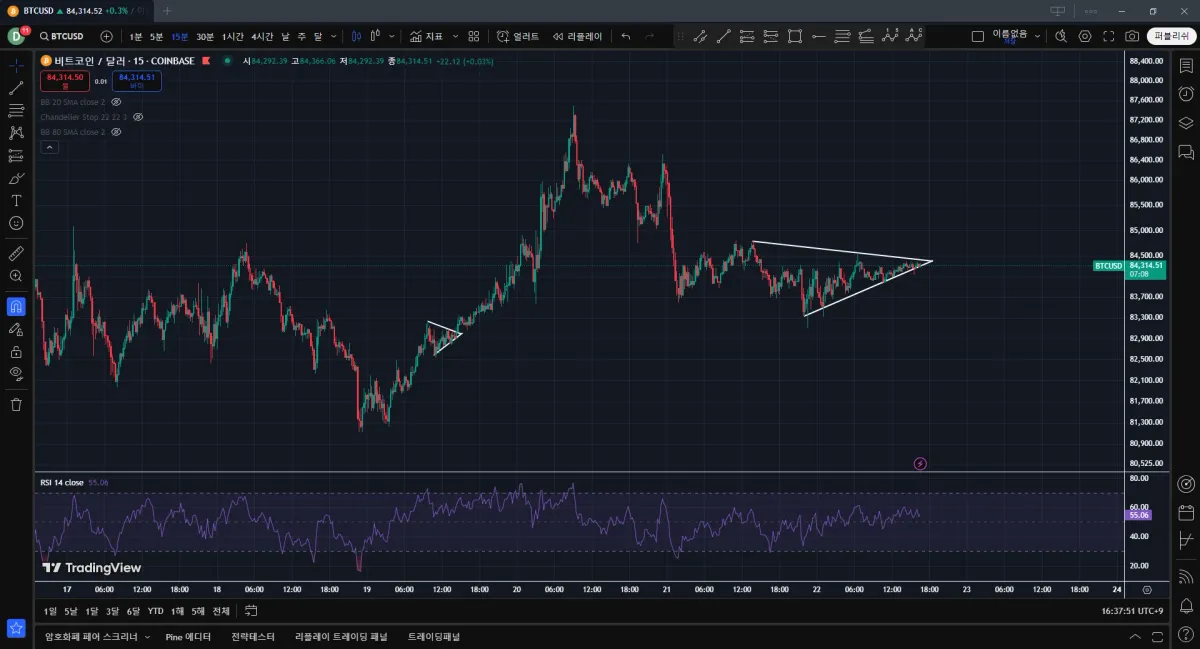Open the alerts alarm clock panel
This screenshot has height=649, width=1200.
click(1186, 94)
